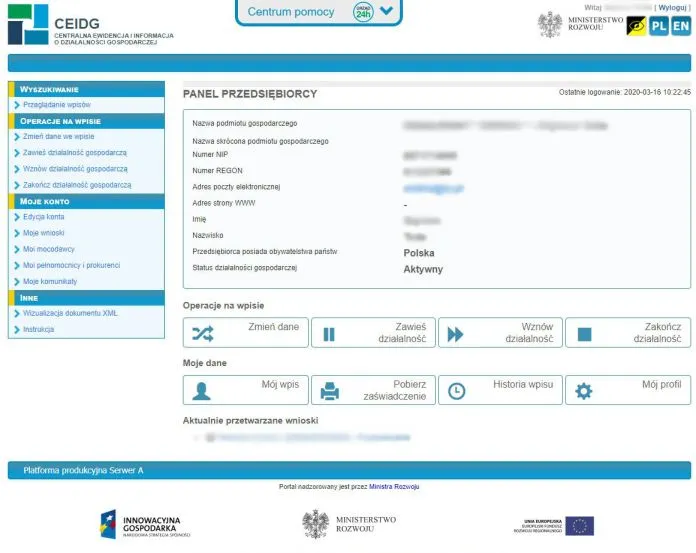Toggle the high-contrast eye icon
The image size is (696, 553).
pos(636,26)
